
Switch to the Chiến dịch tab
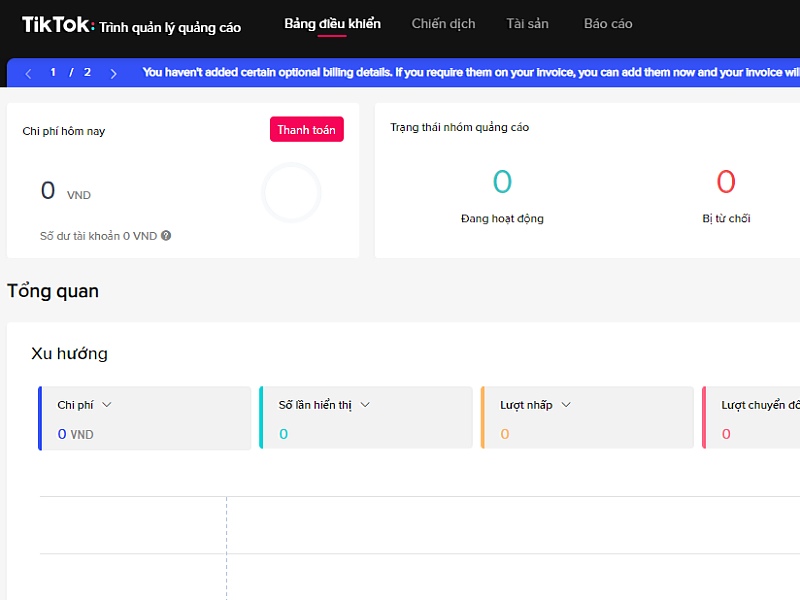pyautogui.click(x=443, y=24)
